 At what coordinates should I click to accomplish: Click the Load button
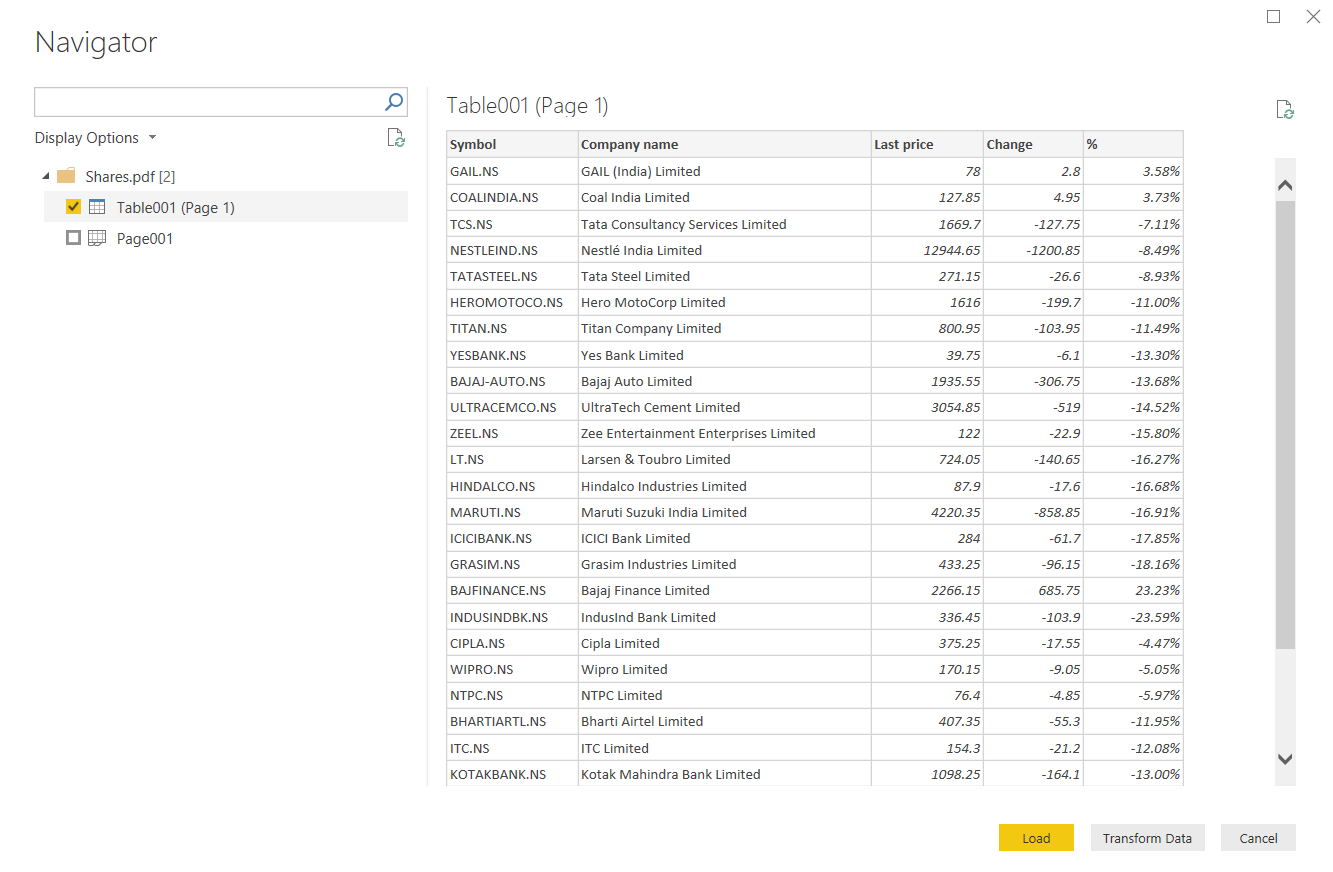click(1036, 838)
